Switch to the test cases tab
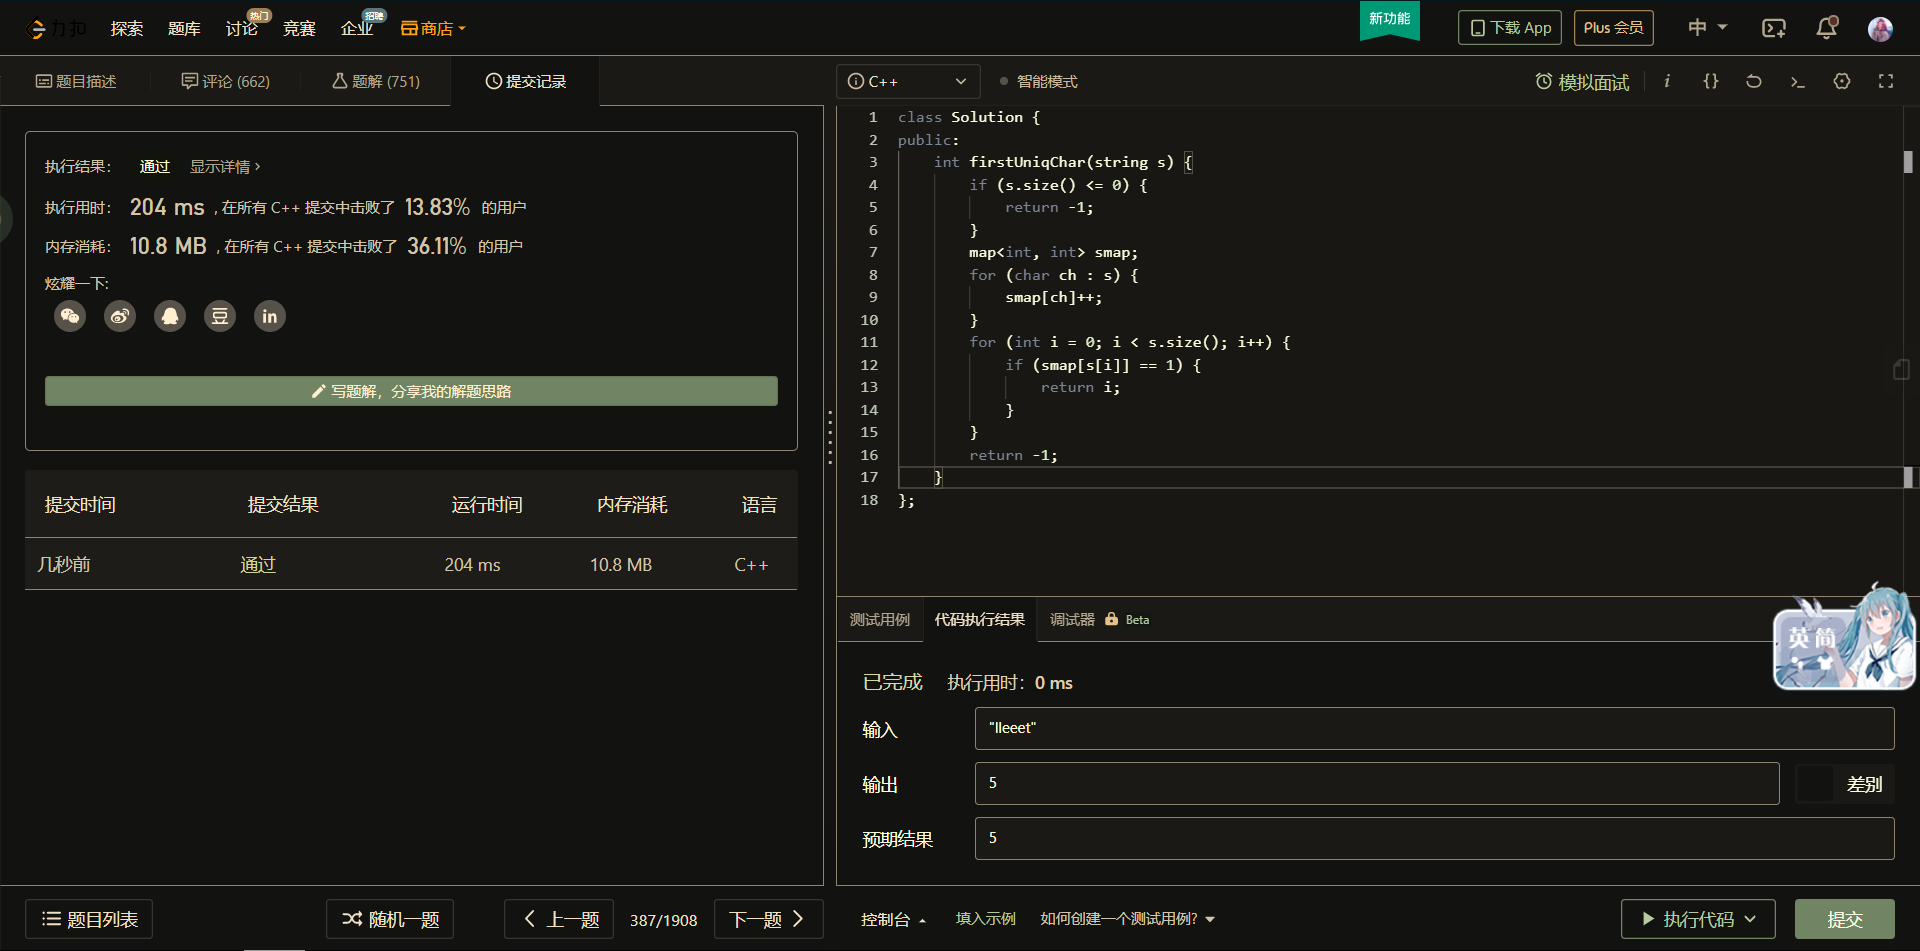Screen dimensions: 1920x951 point(880,620)
